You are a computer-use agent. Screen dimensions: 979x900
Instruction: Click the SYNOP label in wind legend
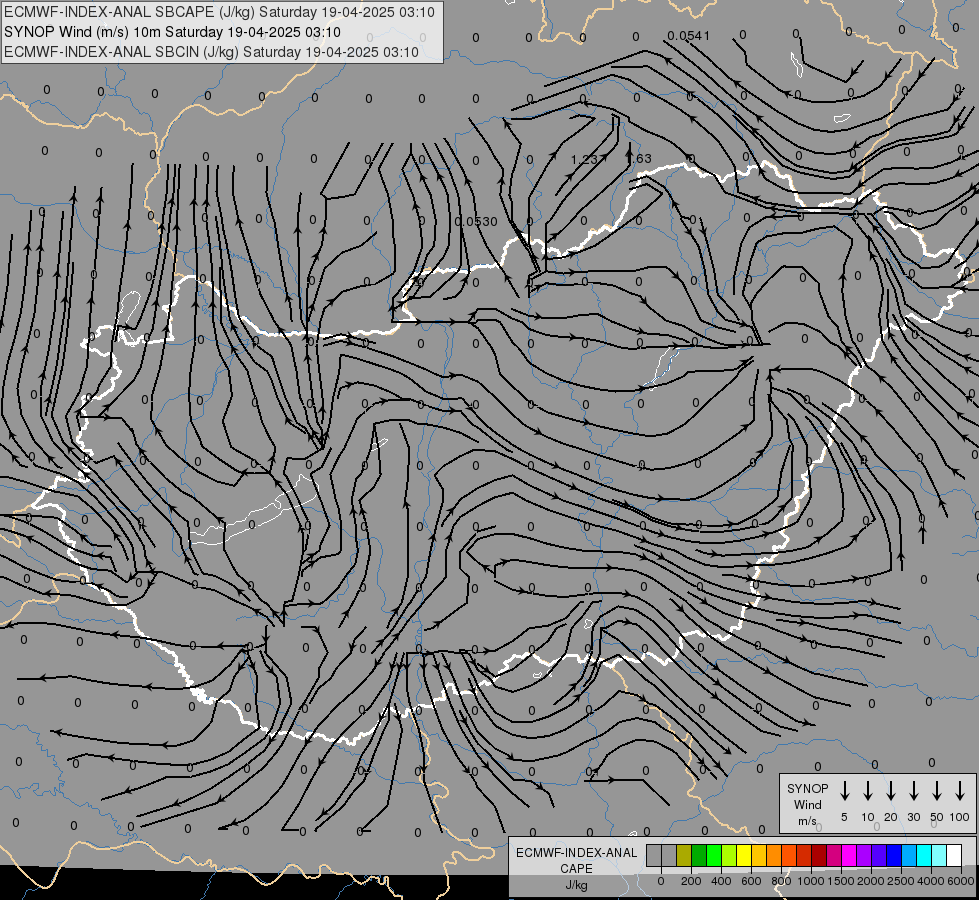pos(807,789)
